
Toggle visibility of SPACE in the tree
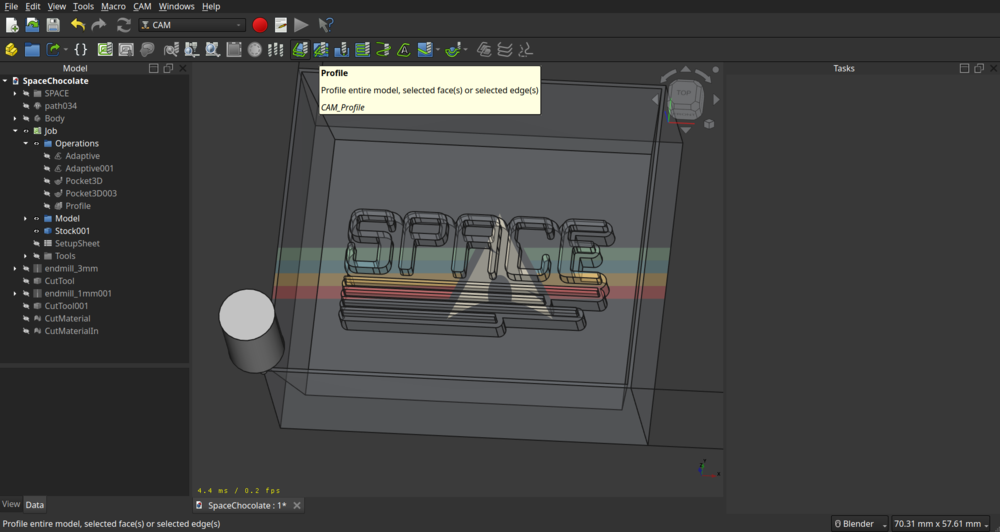26,93
